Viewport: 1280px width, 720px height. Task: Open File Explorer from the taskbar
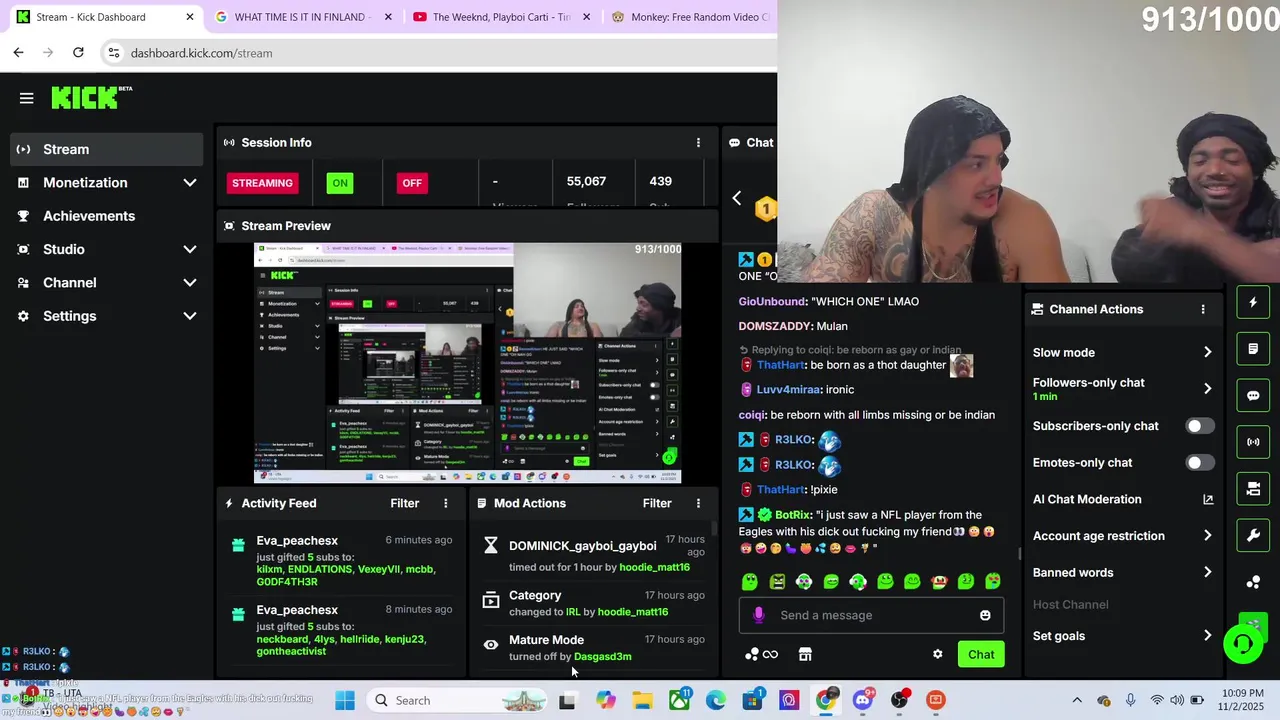pyautogui.click(x=642, y=700)
